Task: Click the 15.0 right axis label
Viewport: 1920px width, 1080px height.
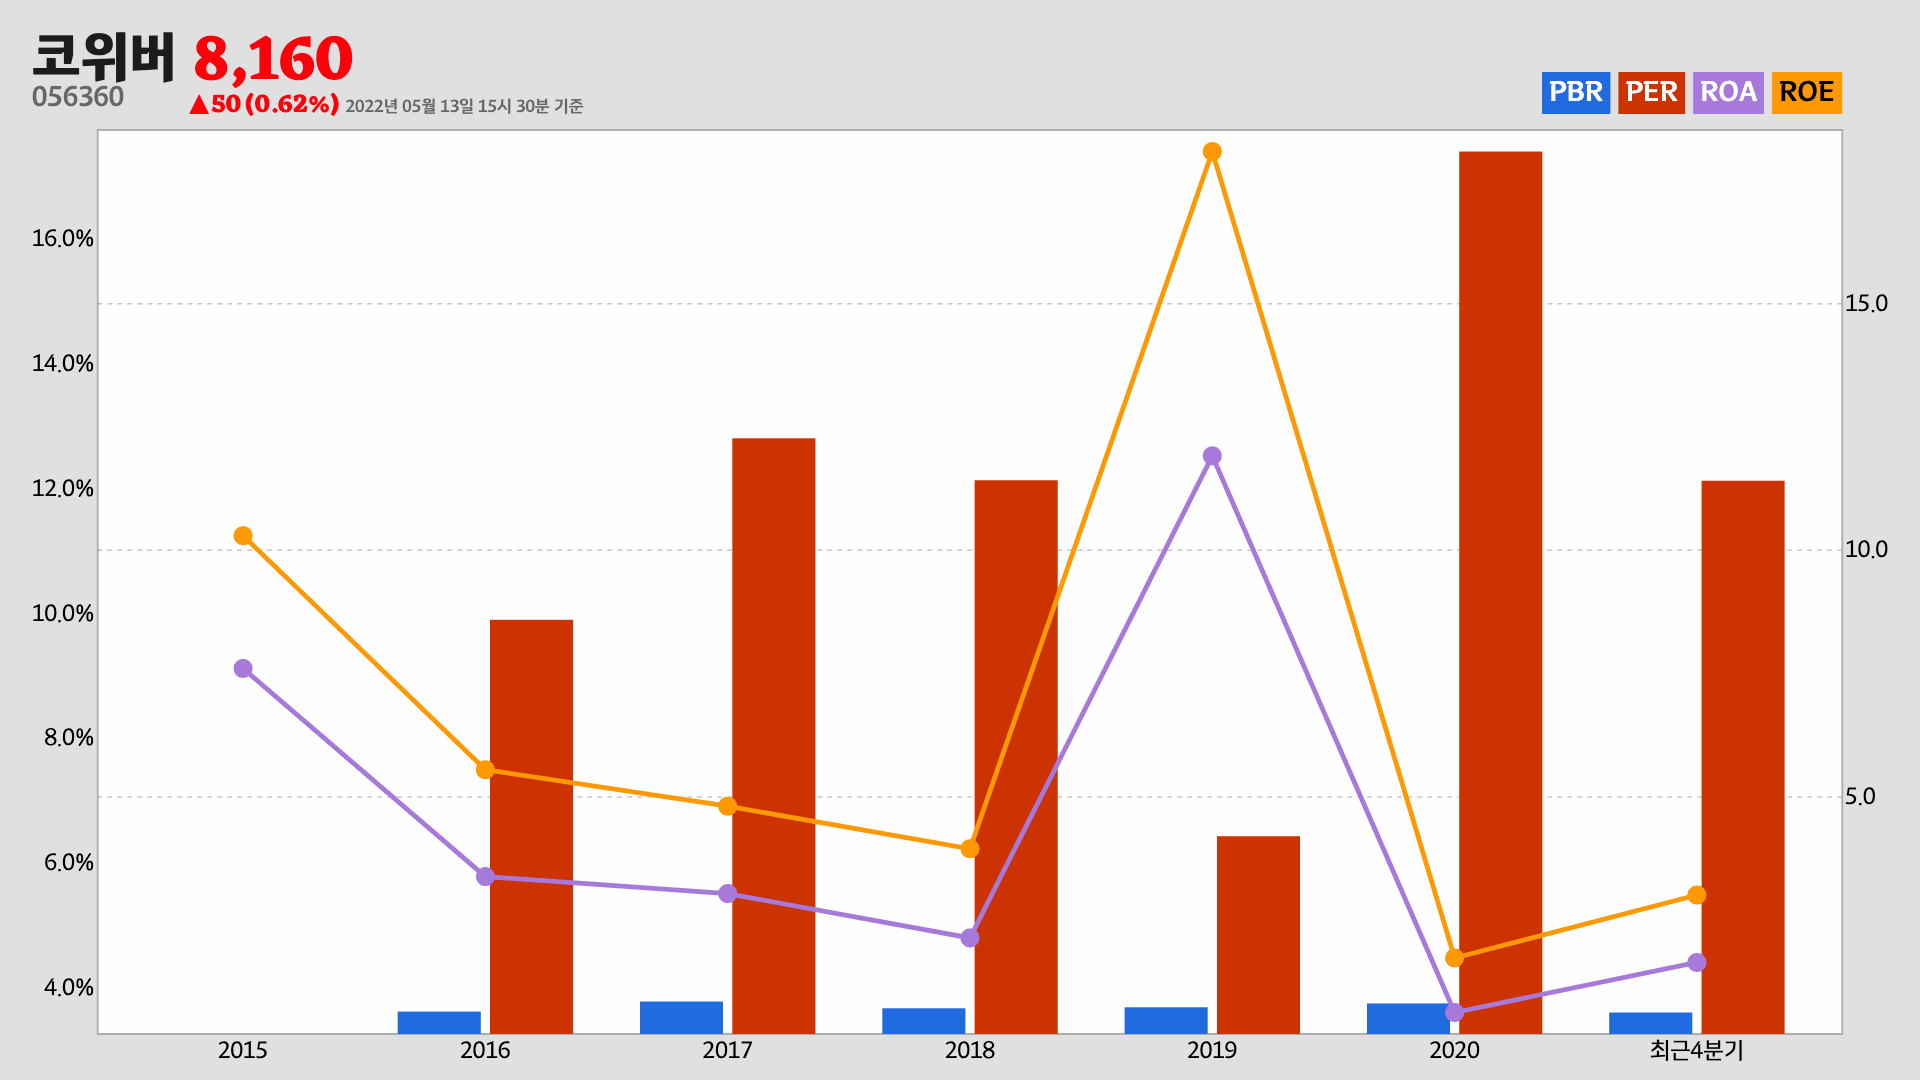Action: point(1866,303)
